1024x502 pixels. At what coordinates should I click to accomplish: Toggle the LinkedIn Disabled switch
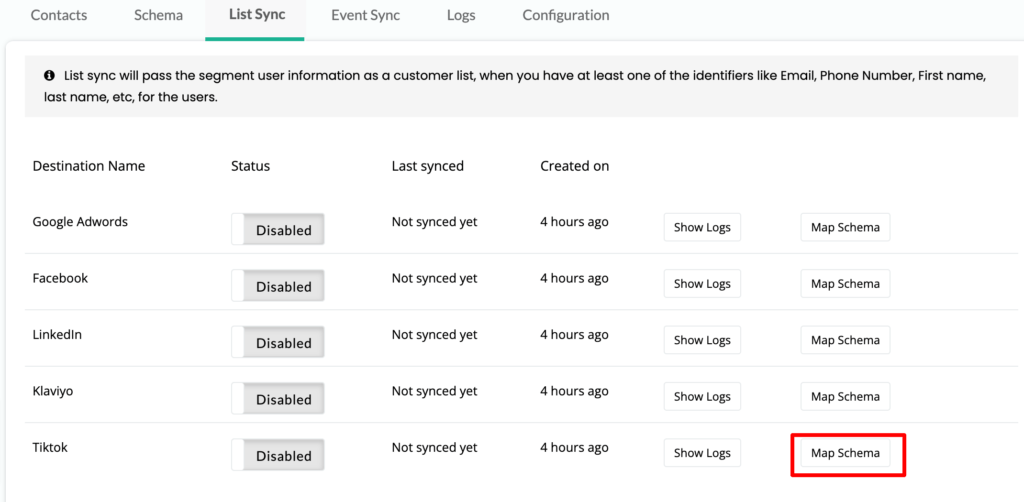pyautogui.click(x=278, y=342)
